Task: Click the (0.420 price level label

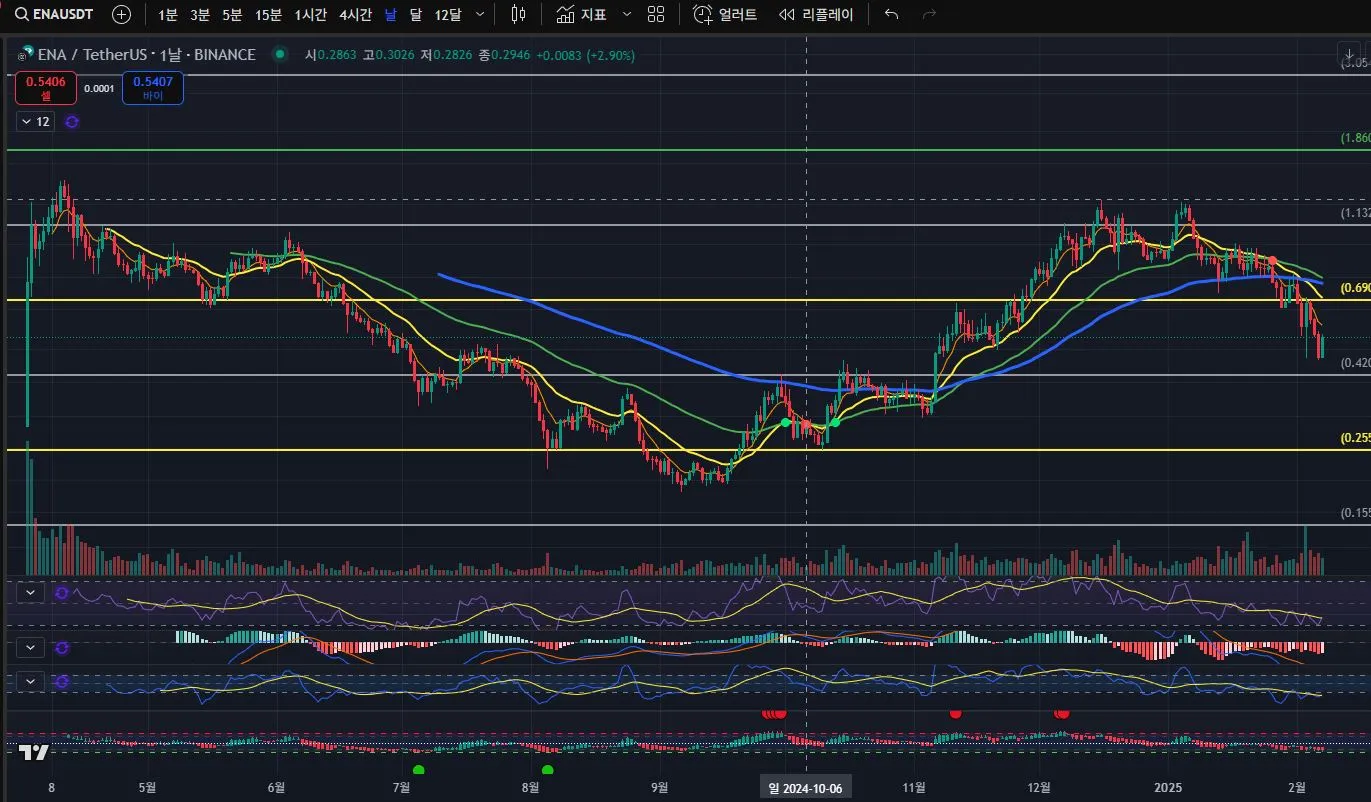Action: [x=1355, y=363]
